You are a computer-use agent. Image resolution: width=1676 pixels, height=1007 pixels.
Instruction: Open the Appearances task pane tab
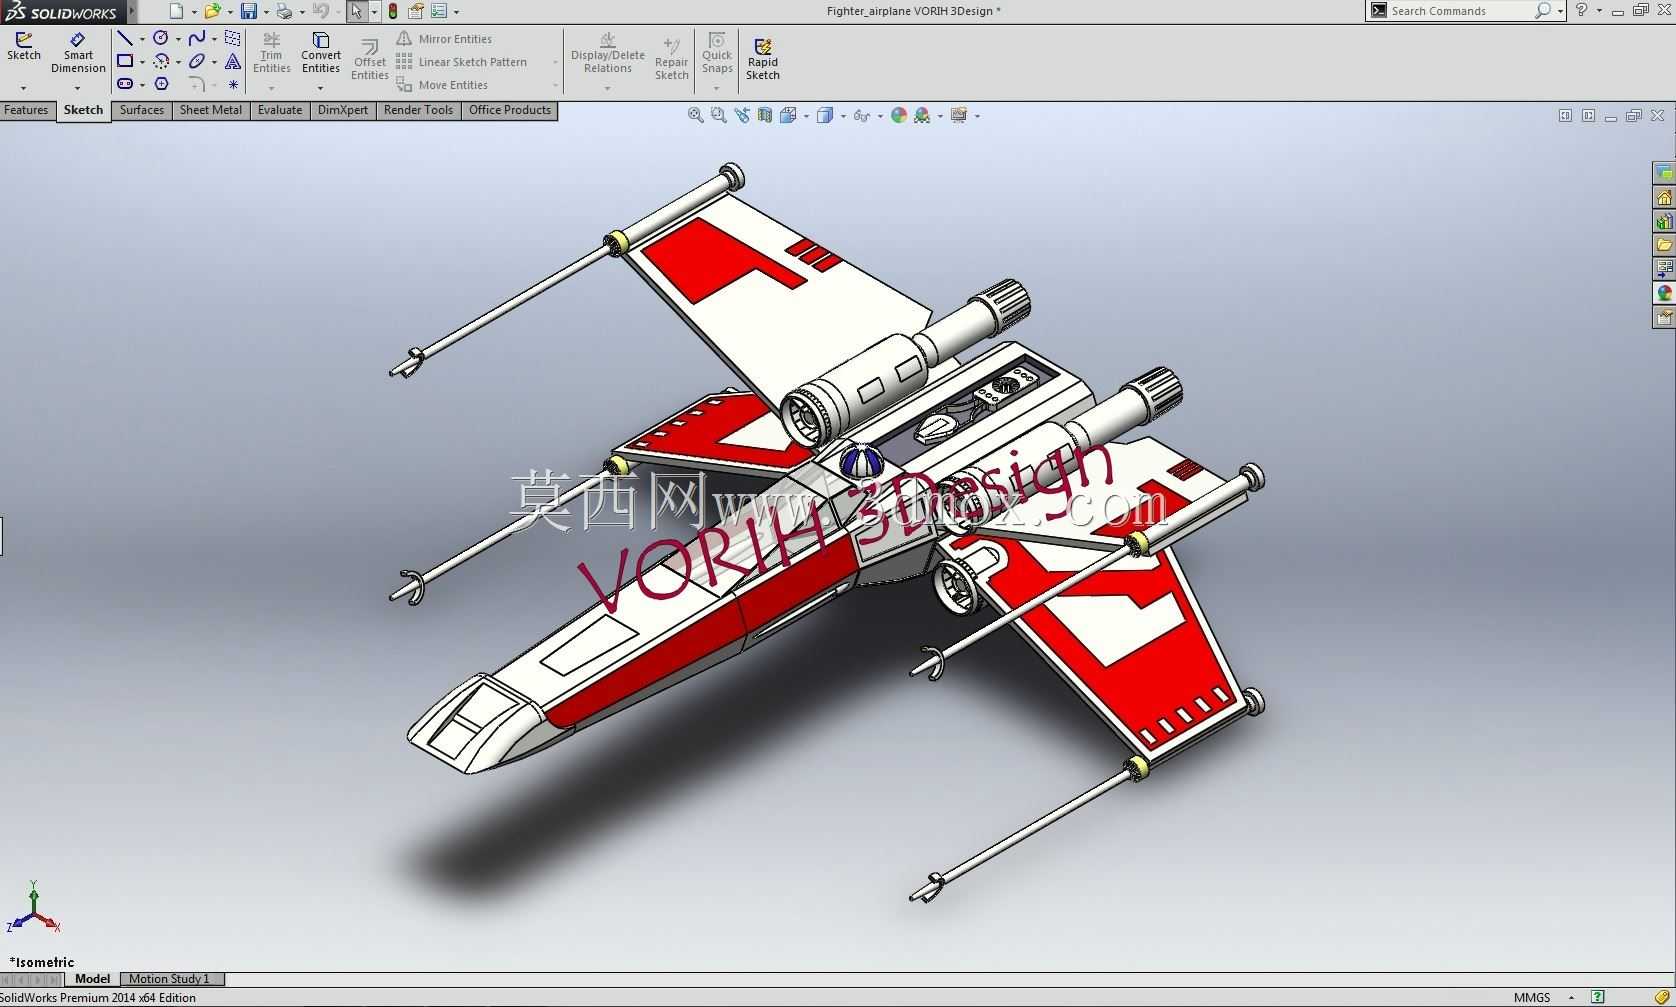(x=1664, y=293)
